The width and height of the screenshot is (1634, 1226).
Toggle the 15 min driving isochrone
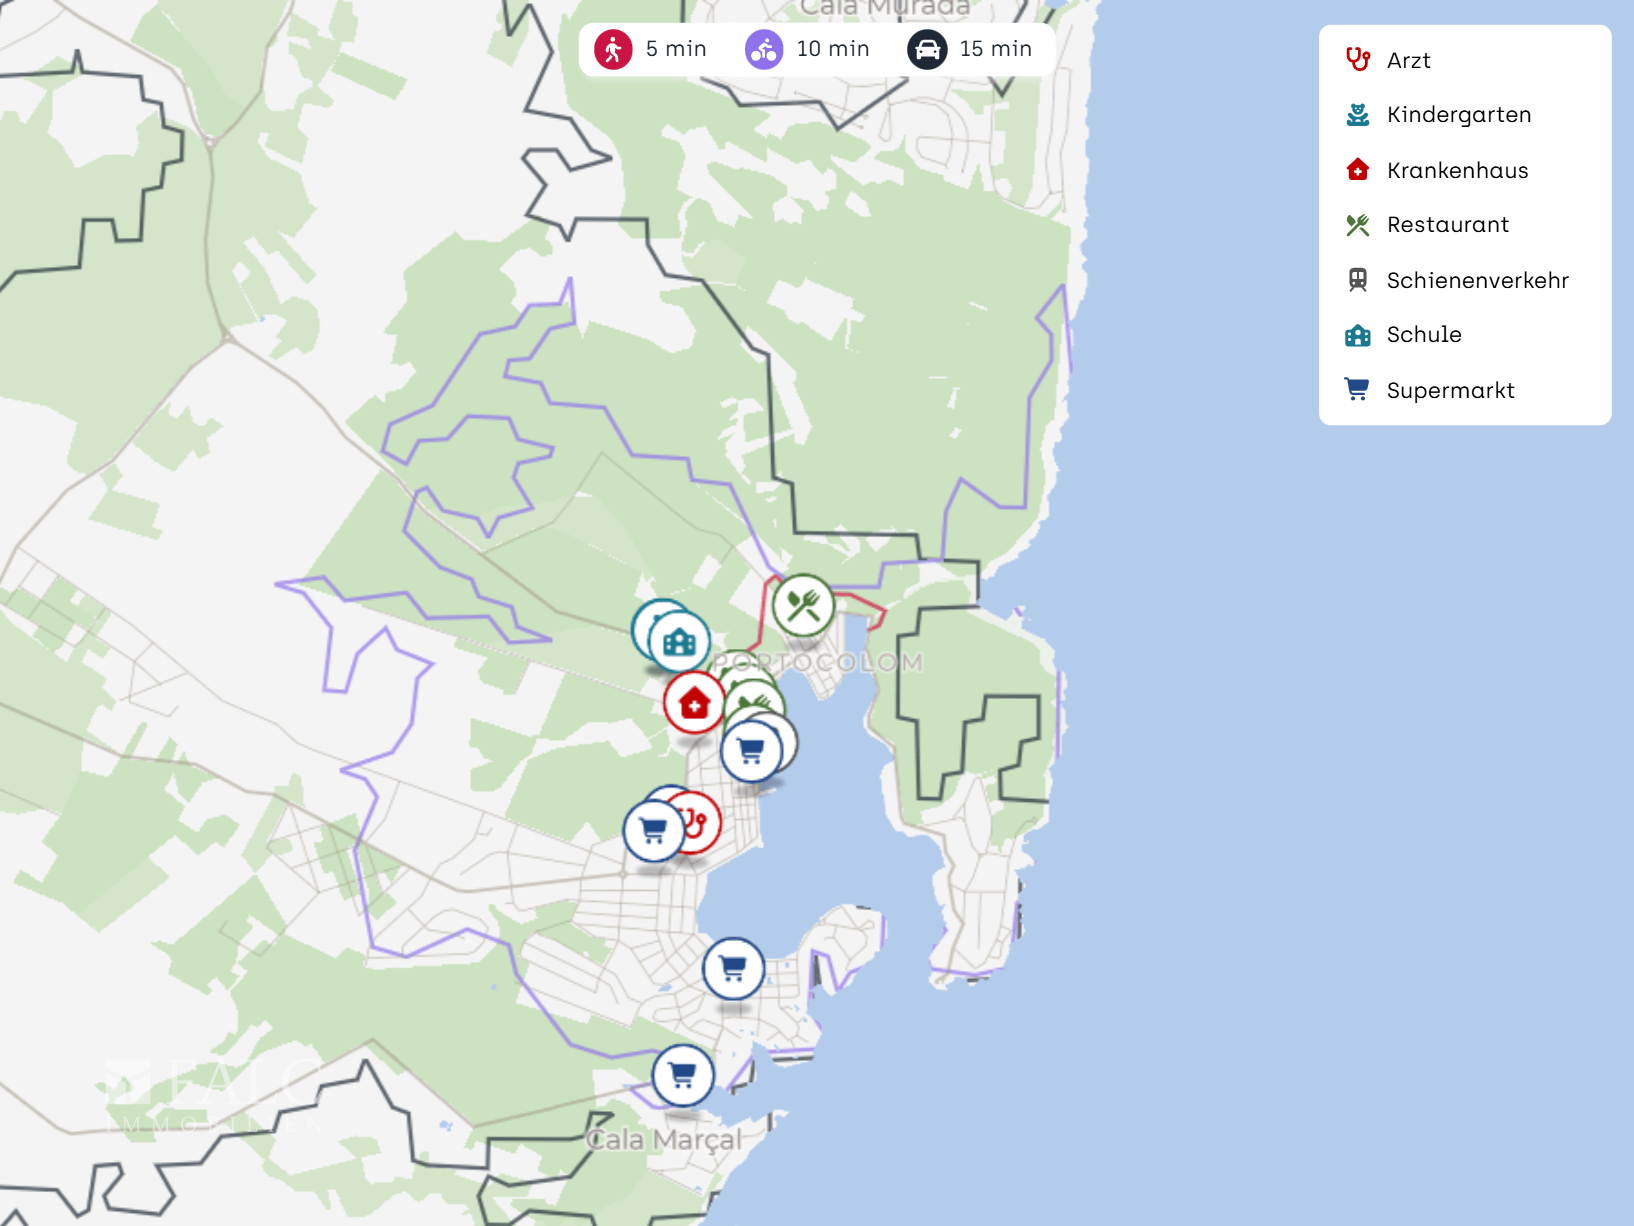[970, 49]
